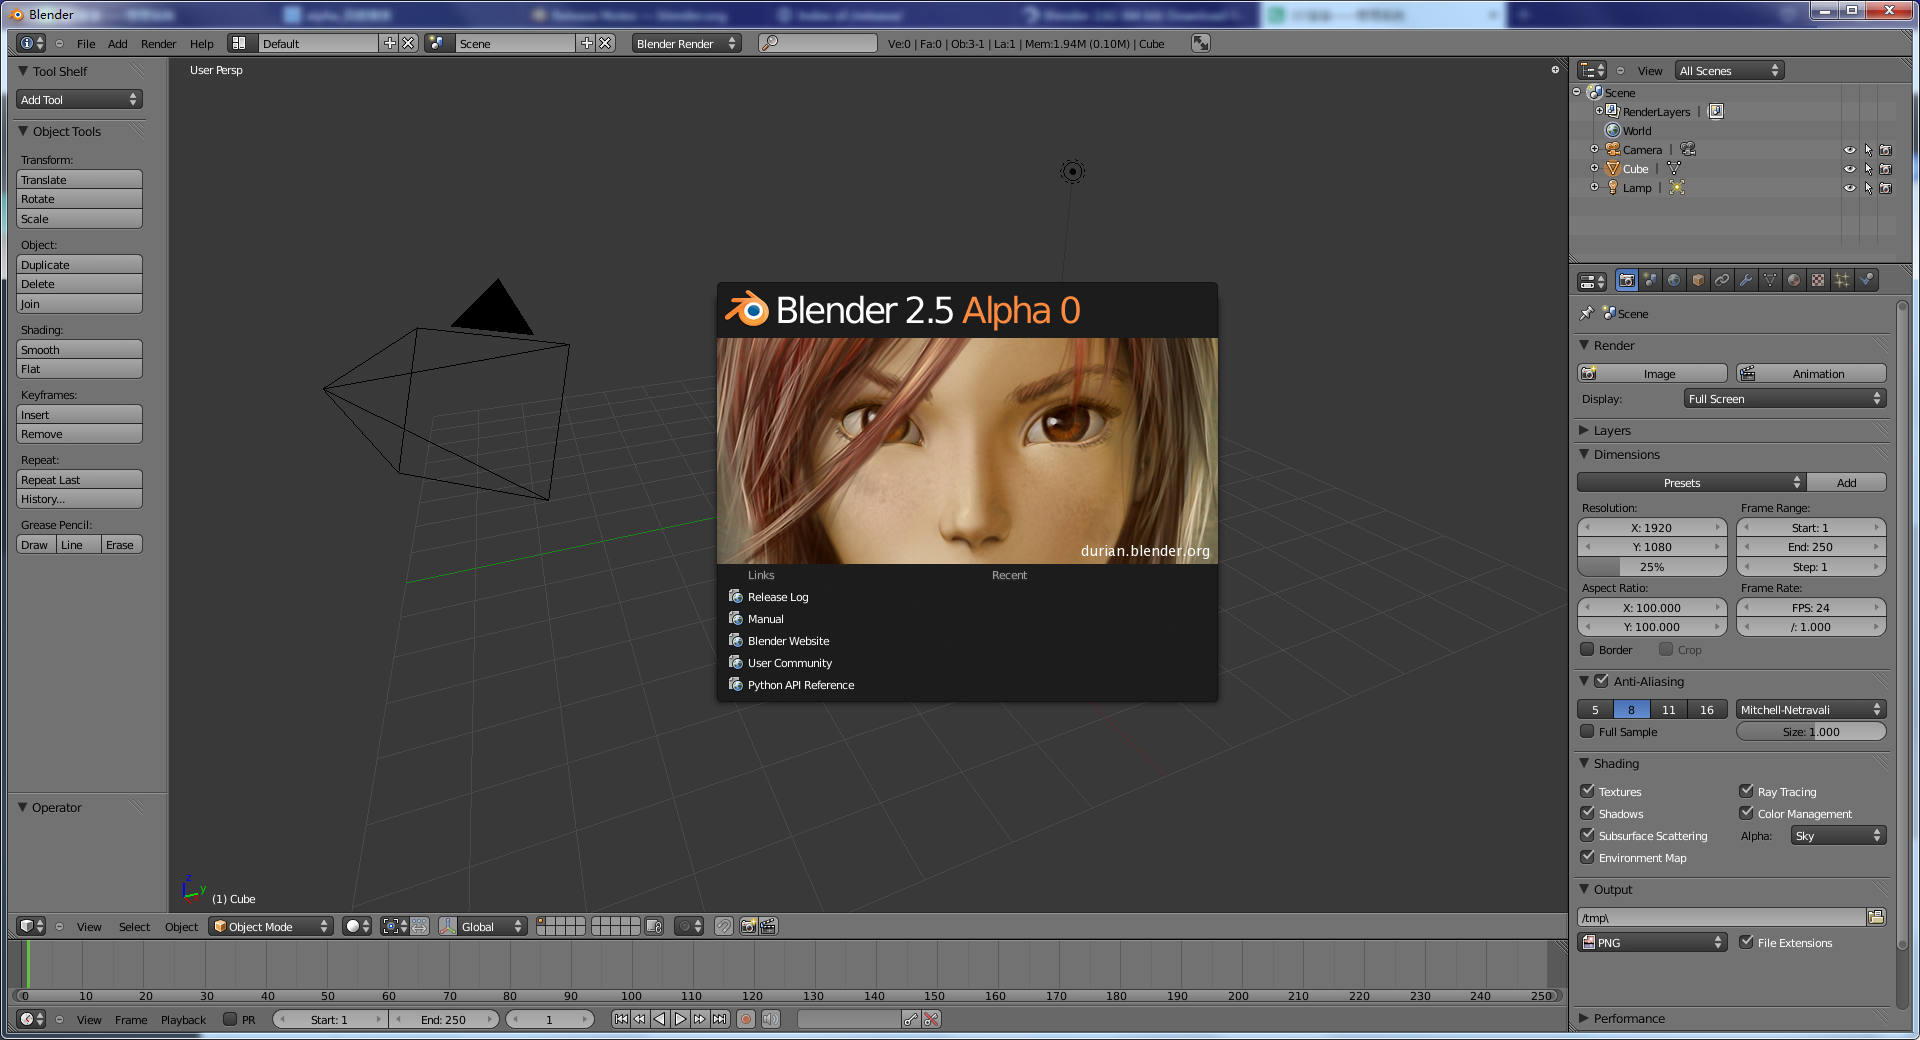Insert keyframe with key icon

point(911,1019)
